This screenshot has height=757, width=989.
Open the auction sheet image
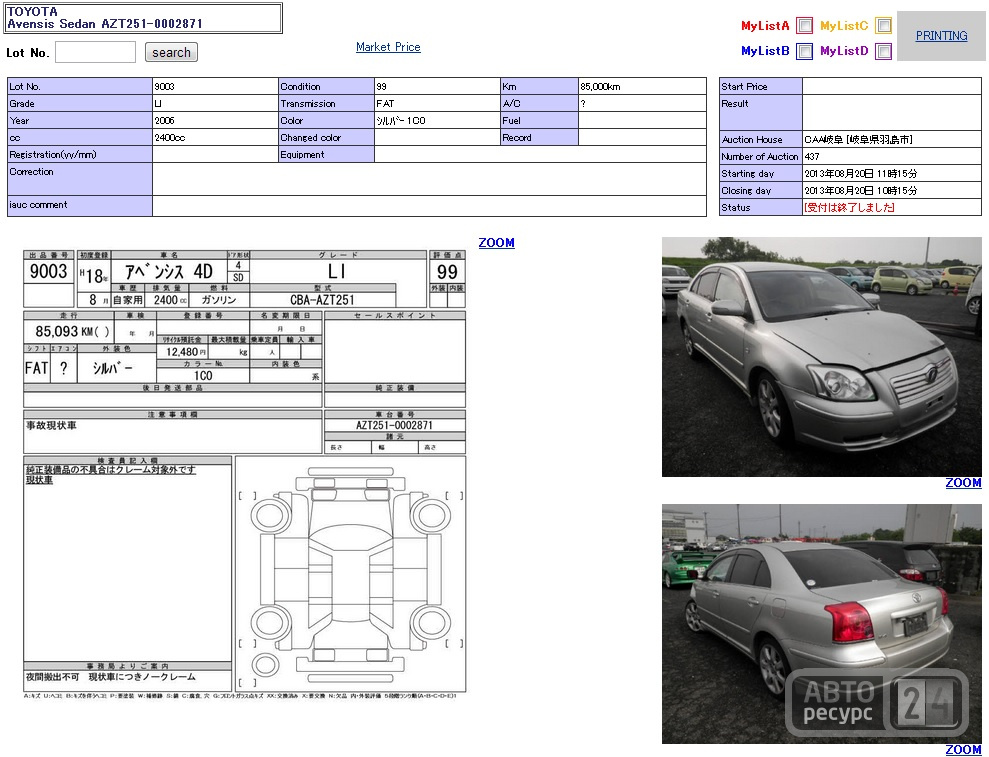click(x=245, y=474)
